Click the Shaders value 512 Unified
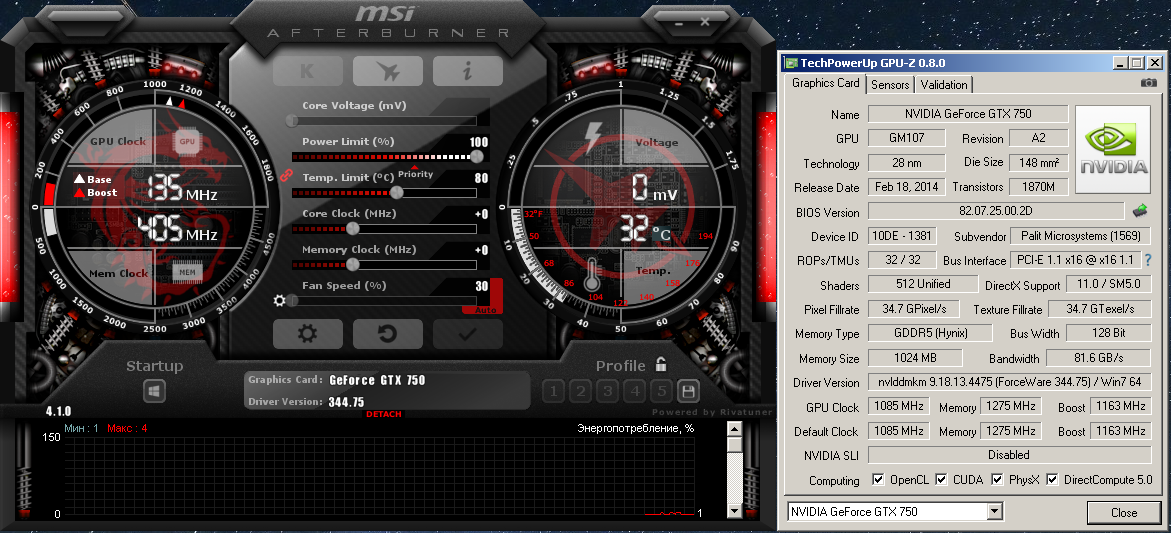 point(923,284)
